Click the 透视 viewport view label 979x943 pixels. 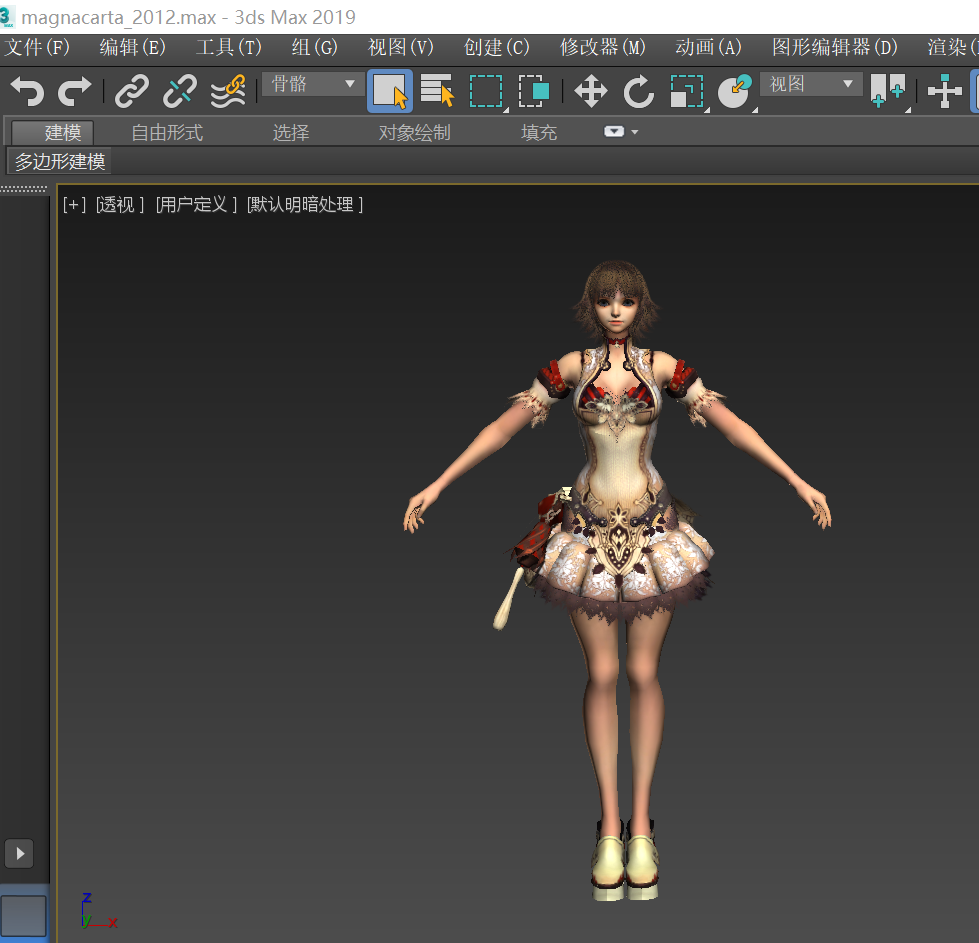120,204
